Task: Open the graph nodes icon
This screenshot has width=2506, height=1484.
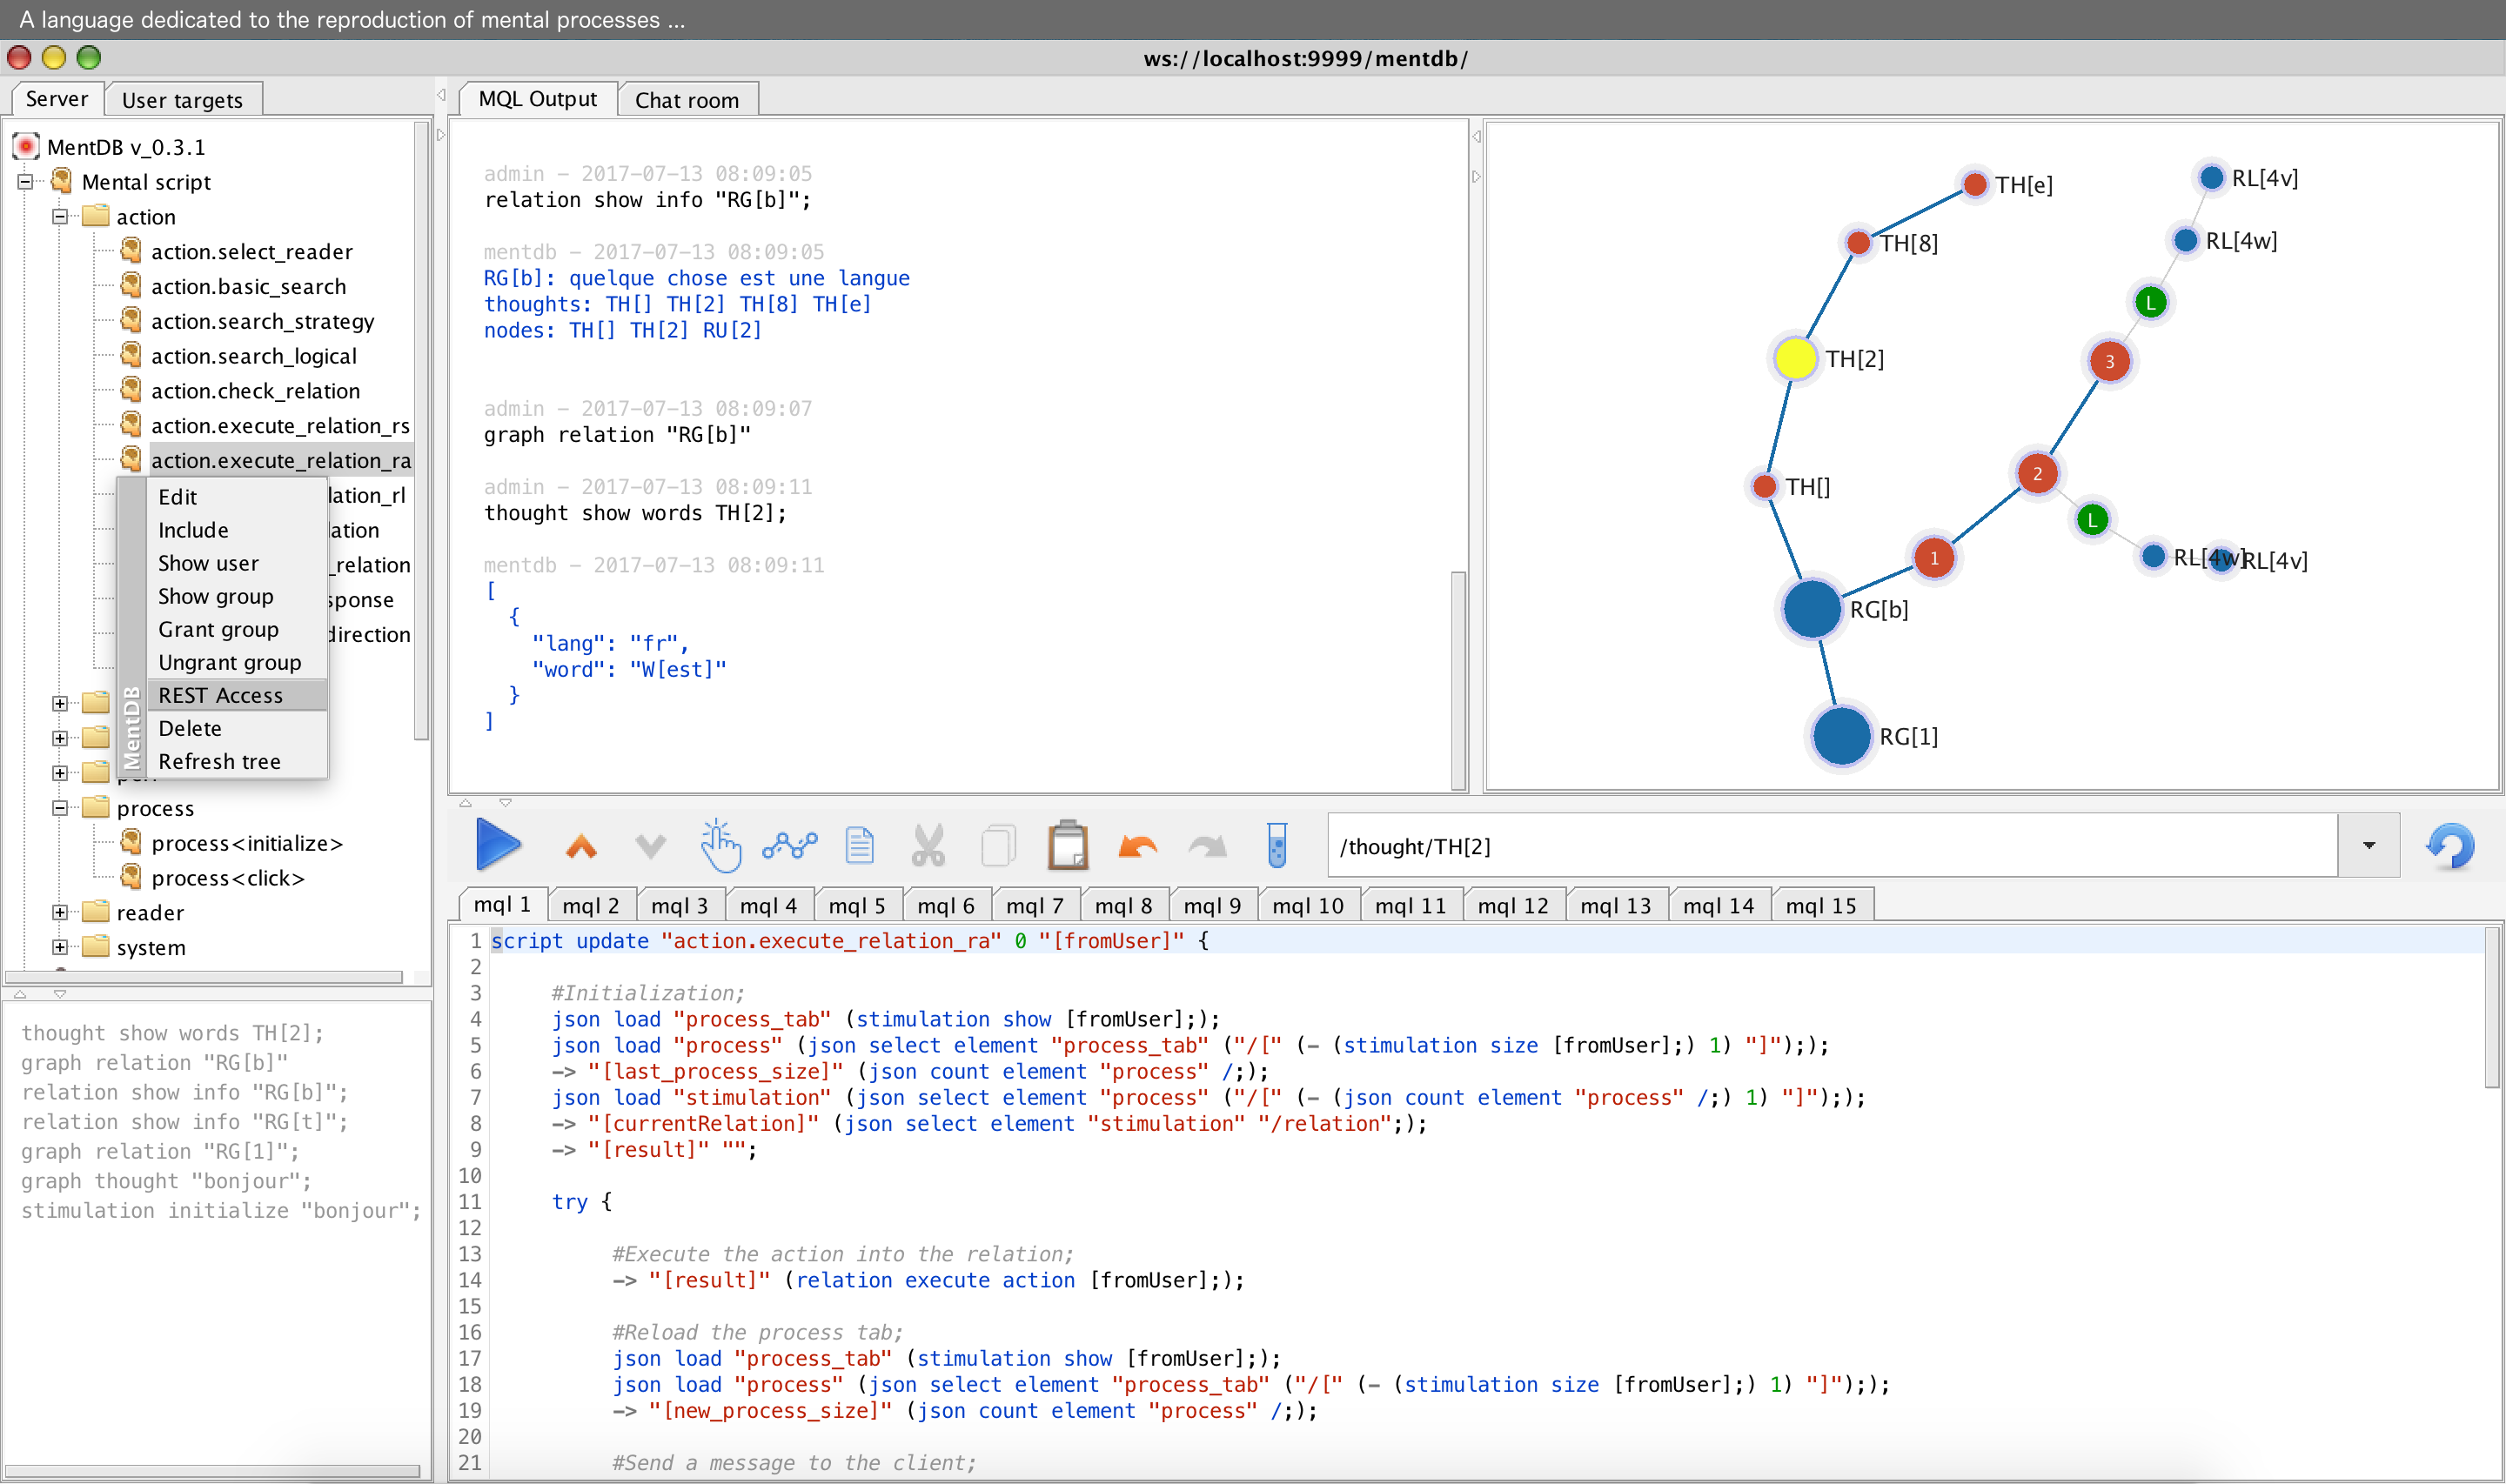Action: pos(789,846)
